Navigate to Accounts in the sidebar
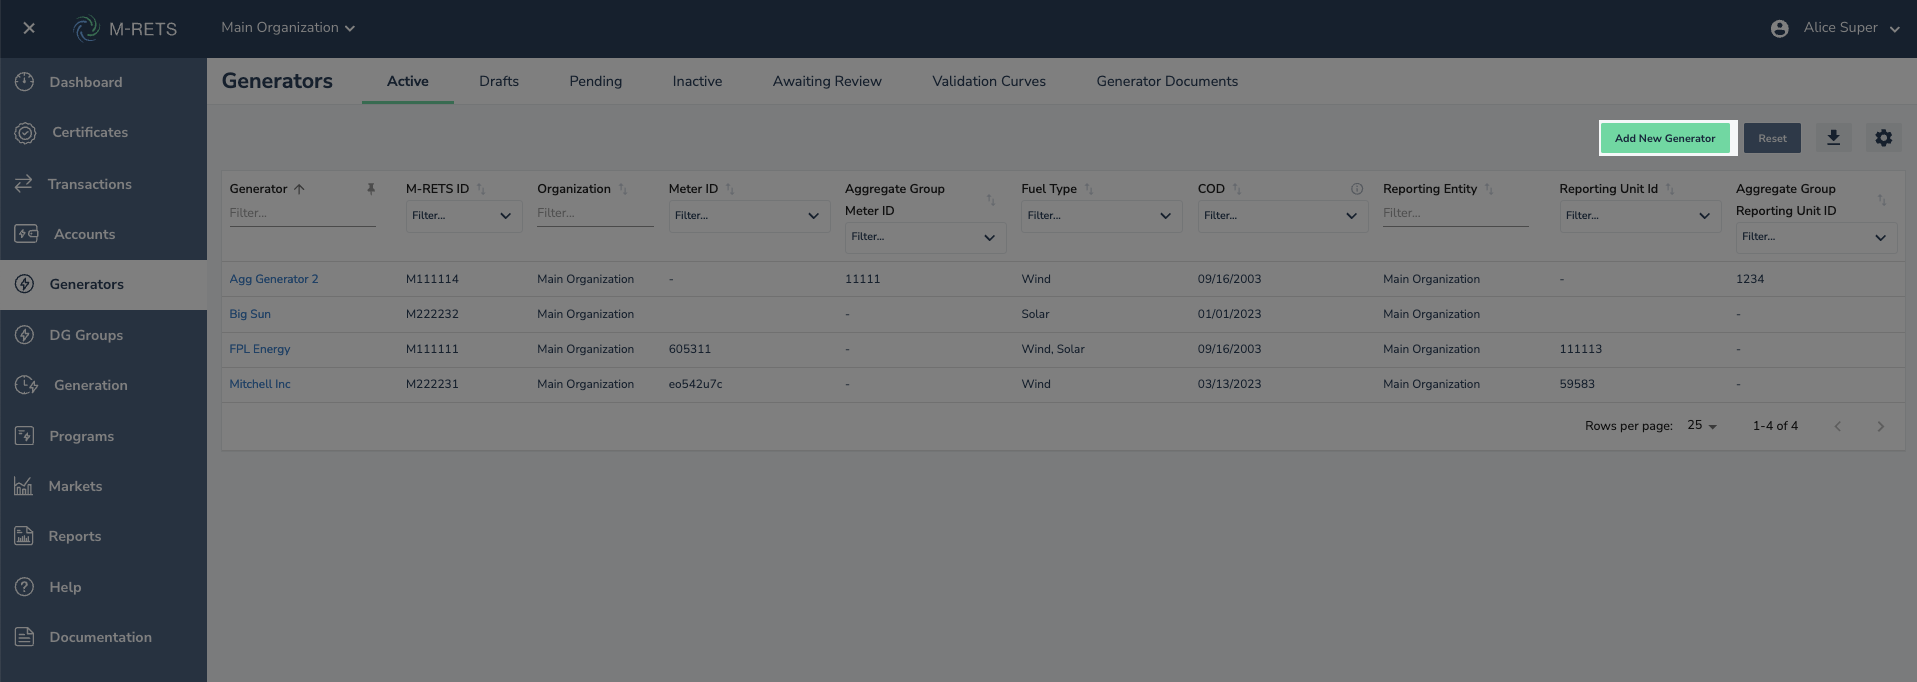The height and width of the screenshot is (682, 1917). (x=103, y=234)
